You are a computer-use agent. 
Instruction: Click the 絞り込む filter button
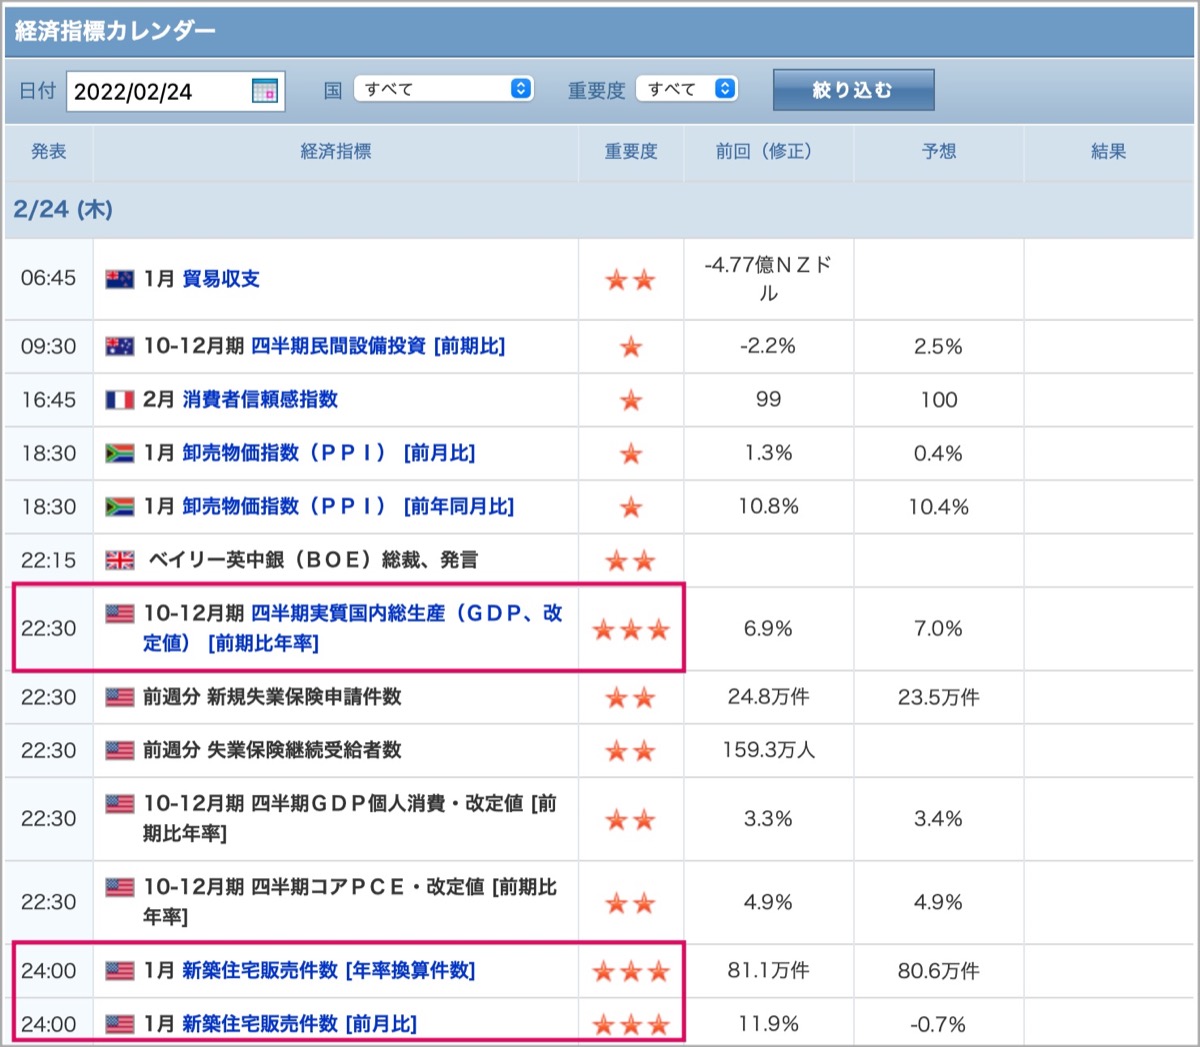tap(853, 90)
